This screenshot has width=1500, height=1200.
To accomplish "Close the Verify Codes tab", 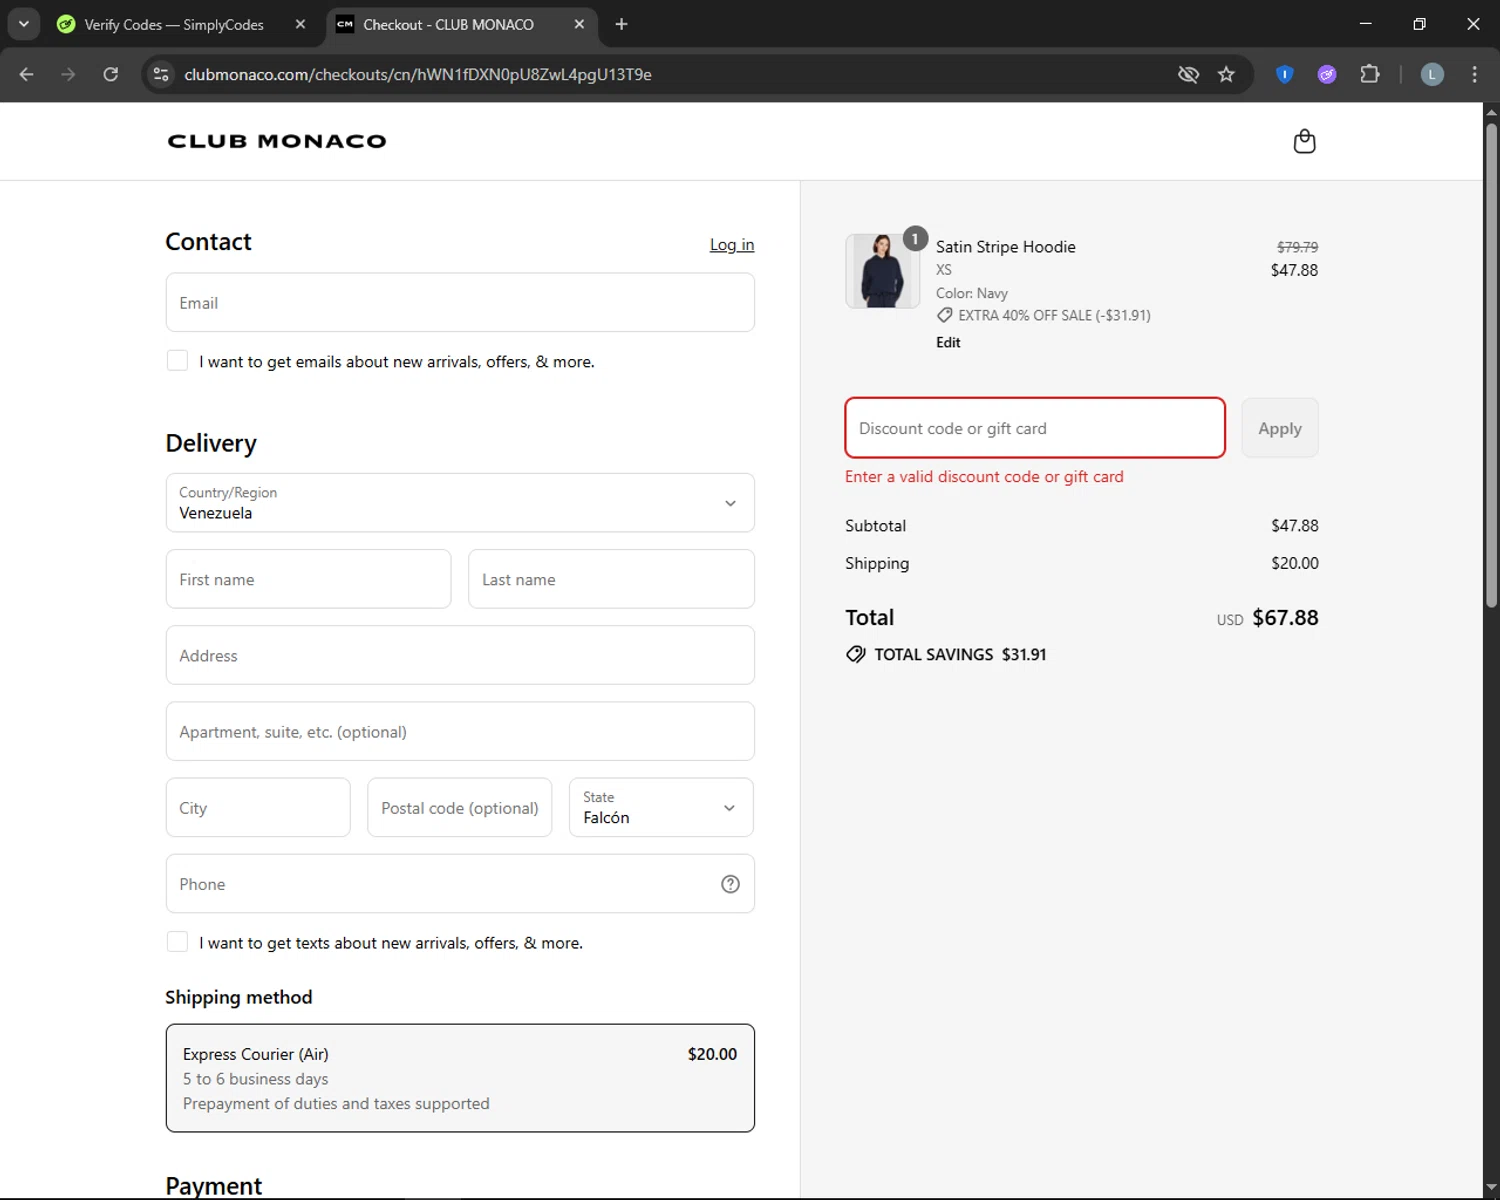I will (x=300, y=24).
